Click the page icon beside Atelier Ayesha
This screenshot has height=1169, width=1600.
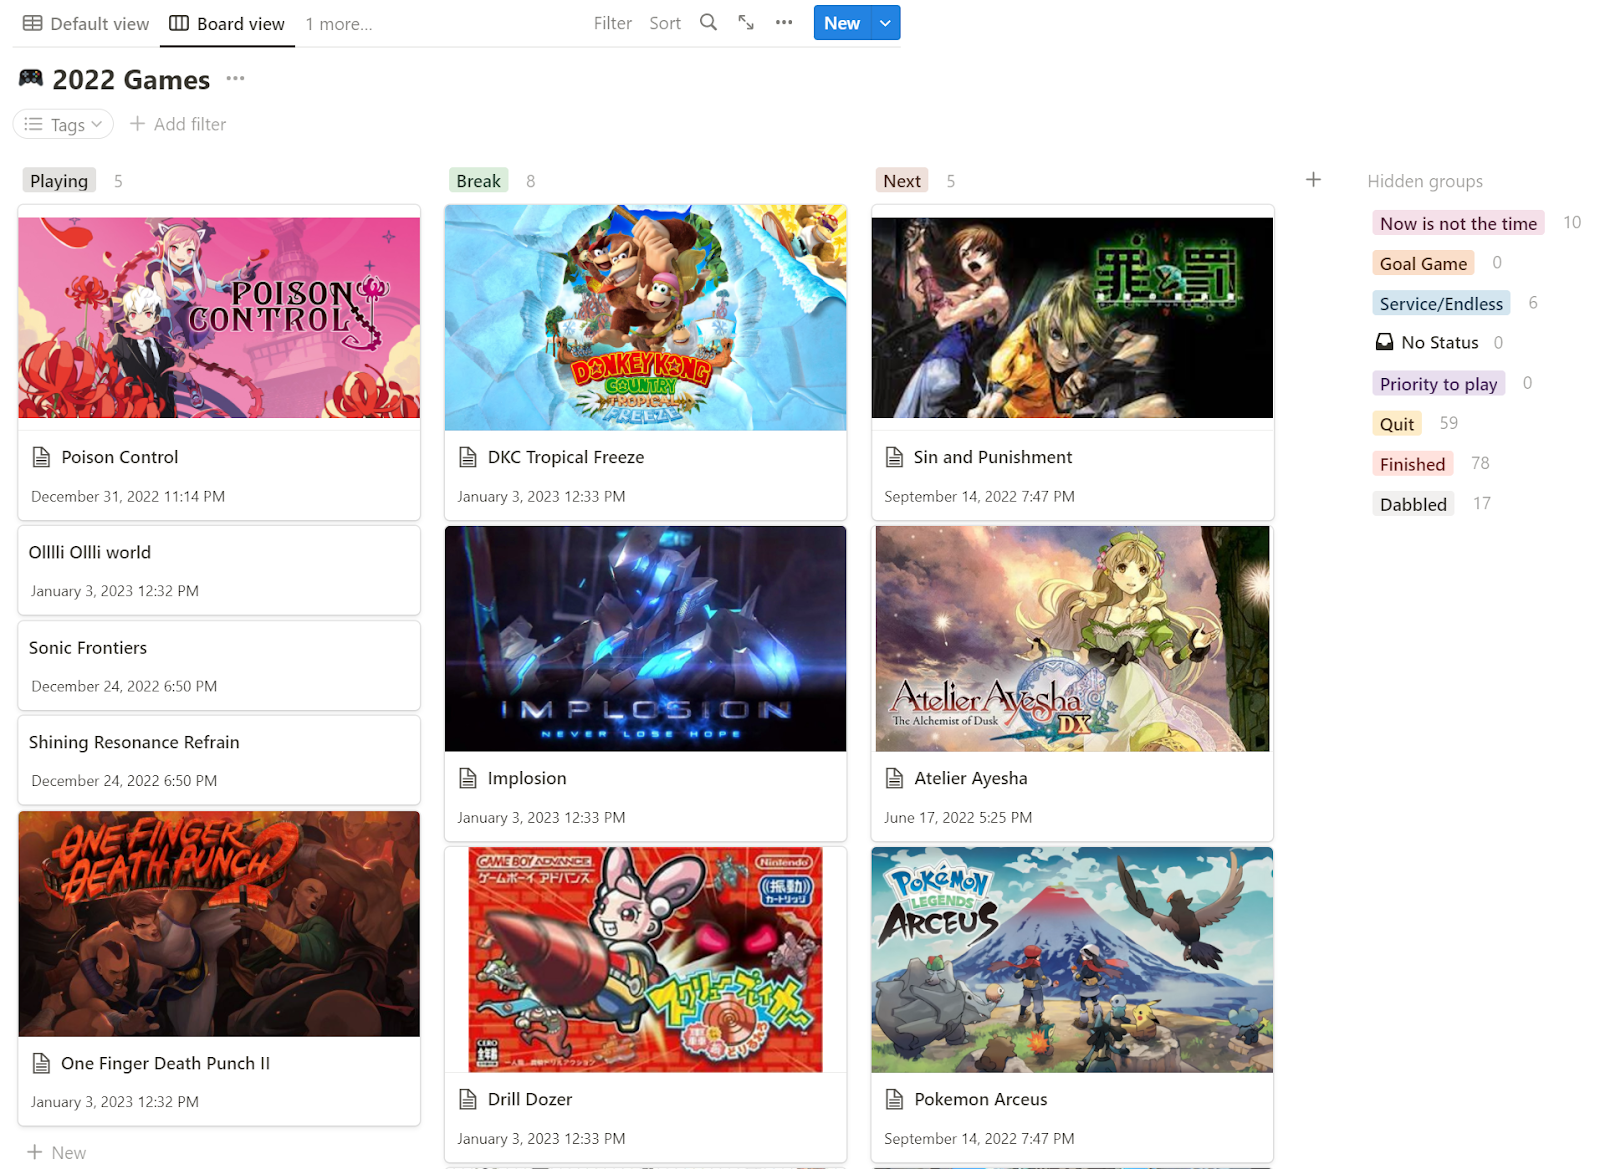(894, 778)
